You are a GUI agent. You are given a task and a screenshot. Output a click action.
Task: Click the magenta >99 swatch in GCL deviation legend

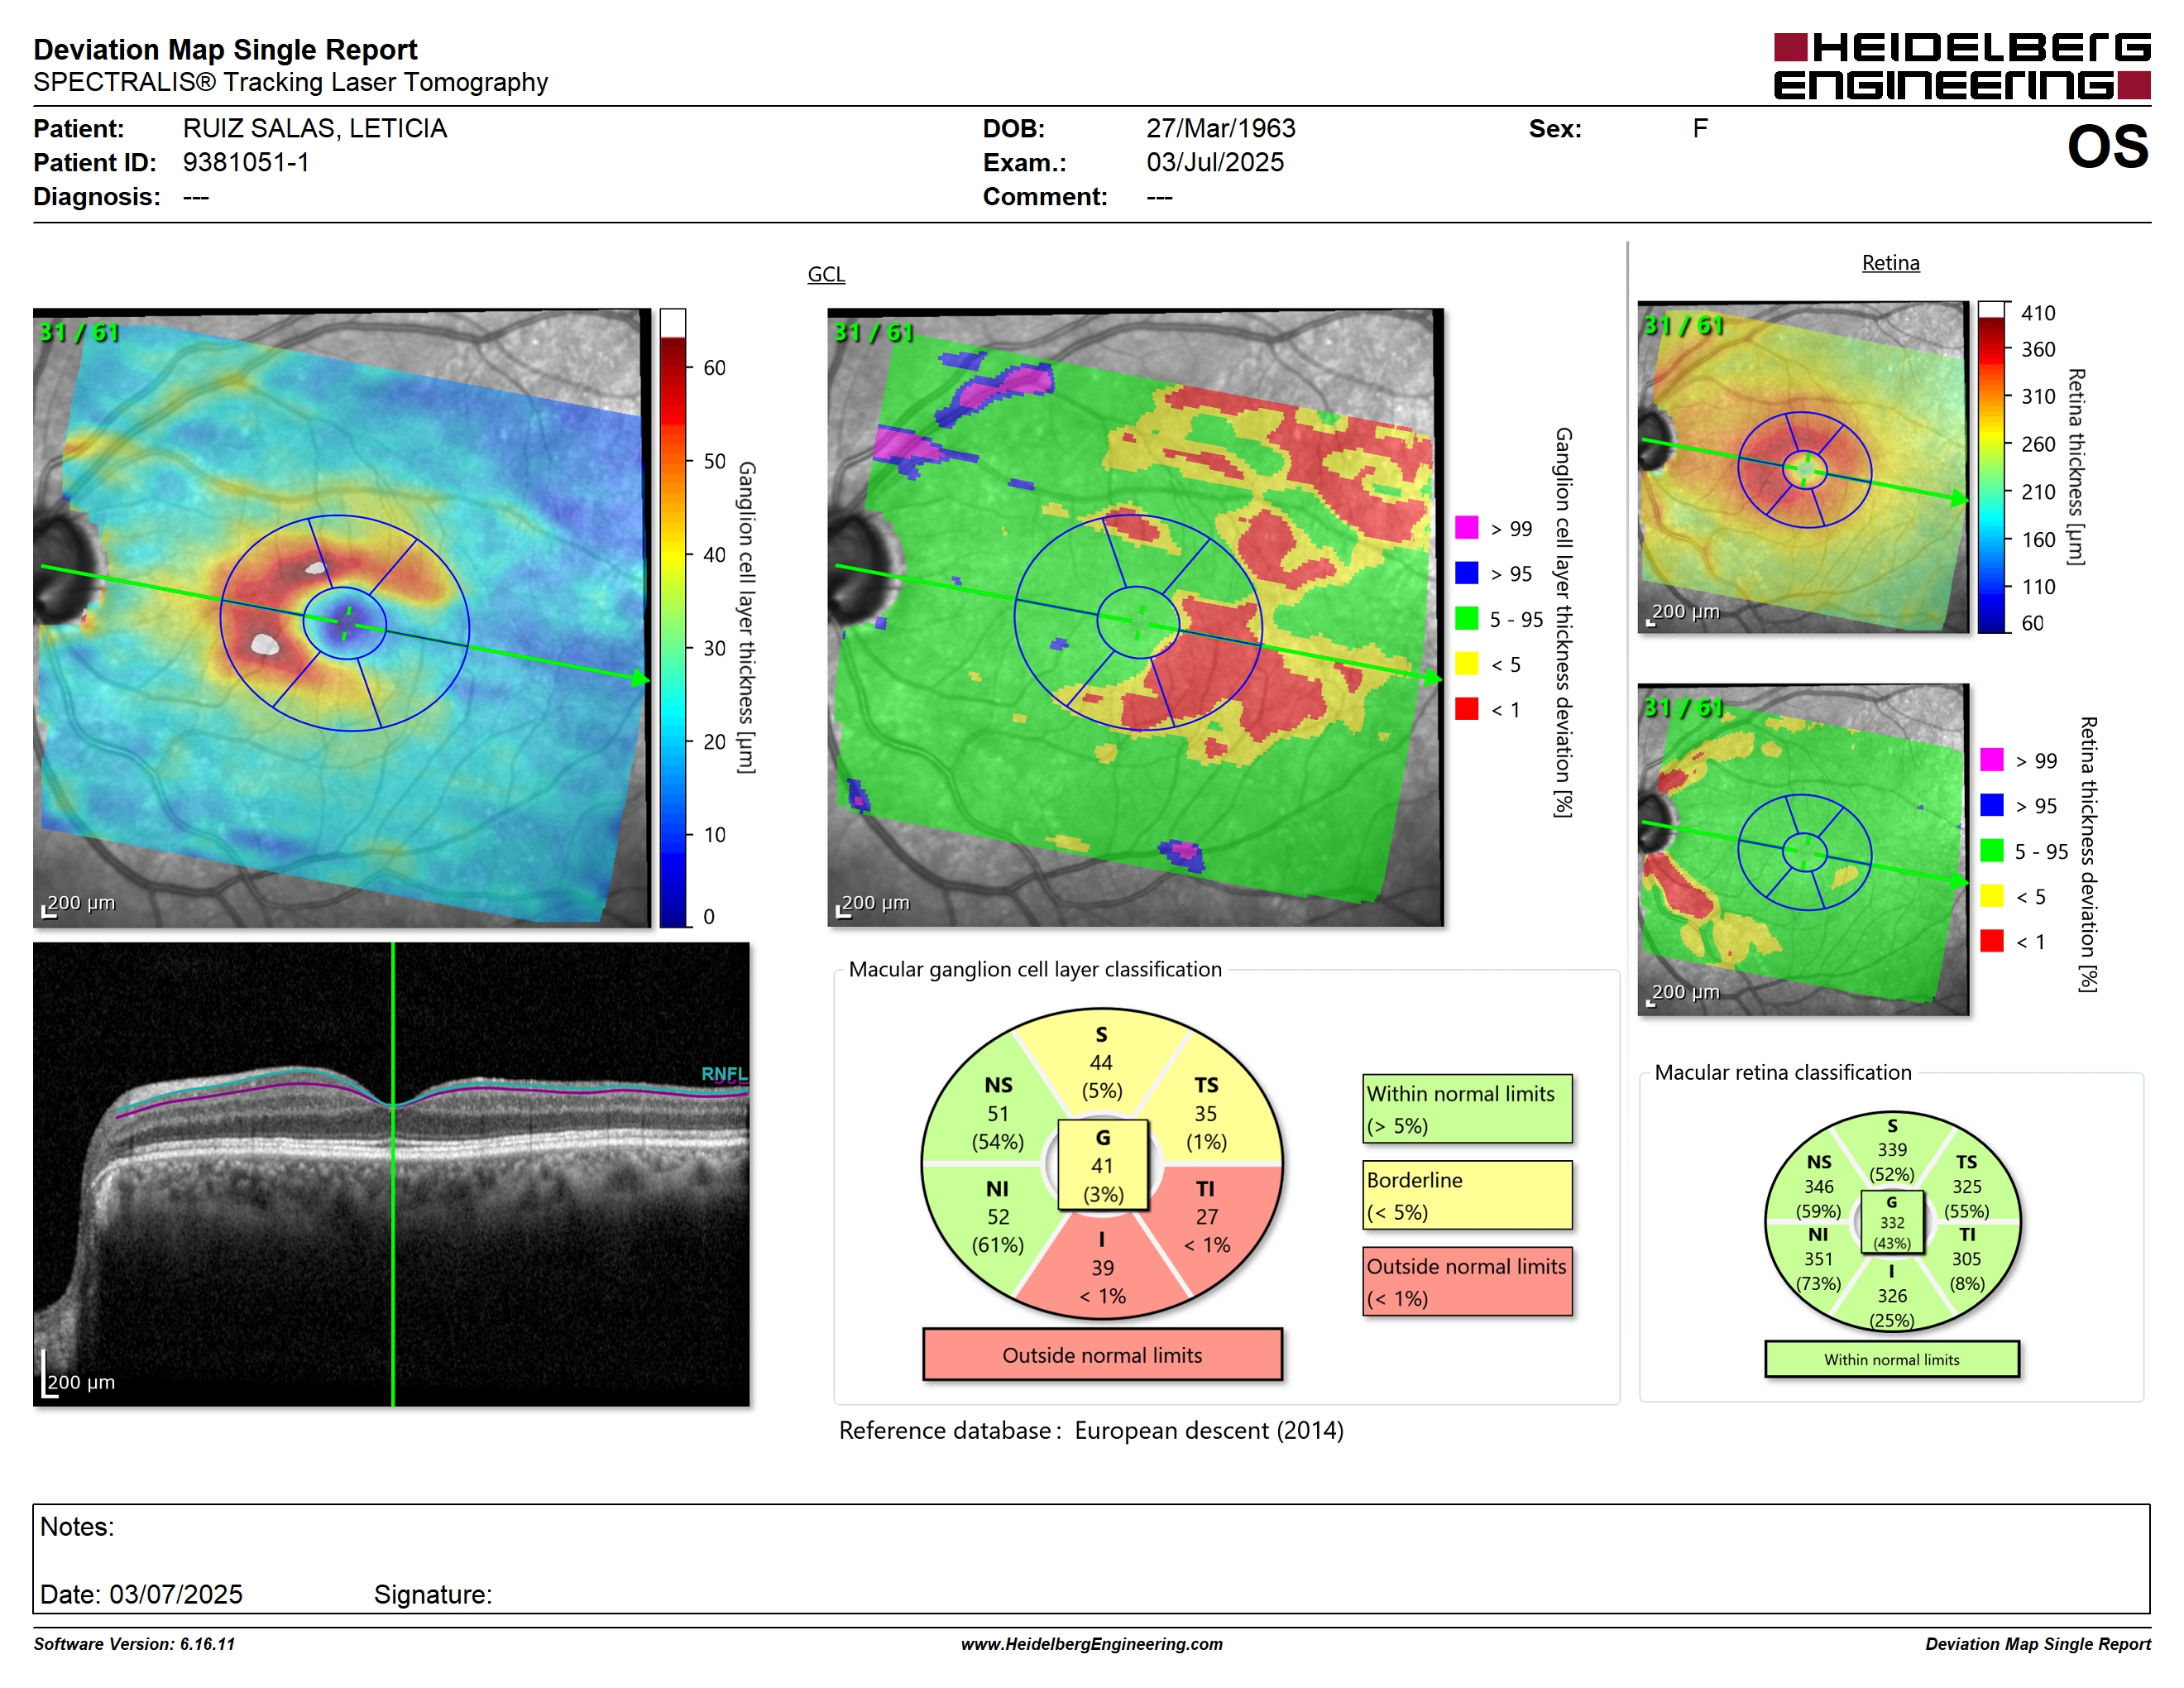pos(1466,527)
